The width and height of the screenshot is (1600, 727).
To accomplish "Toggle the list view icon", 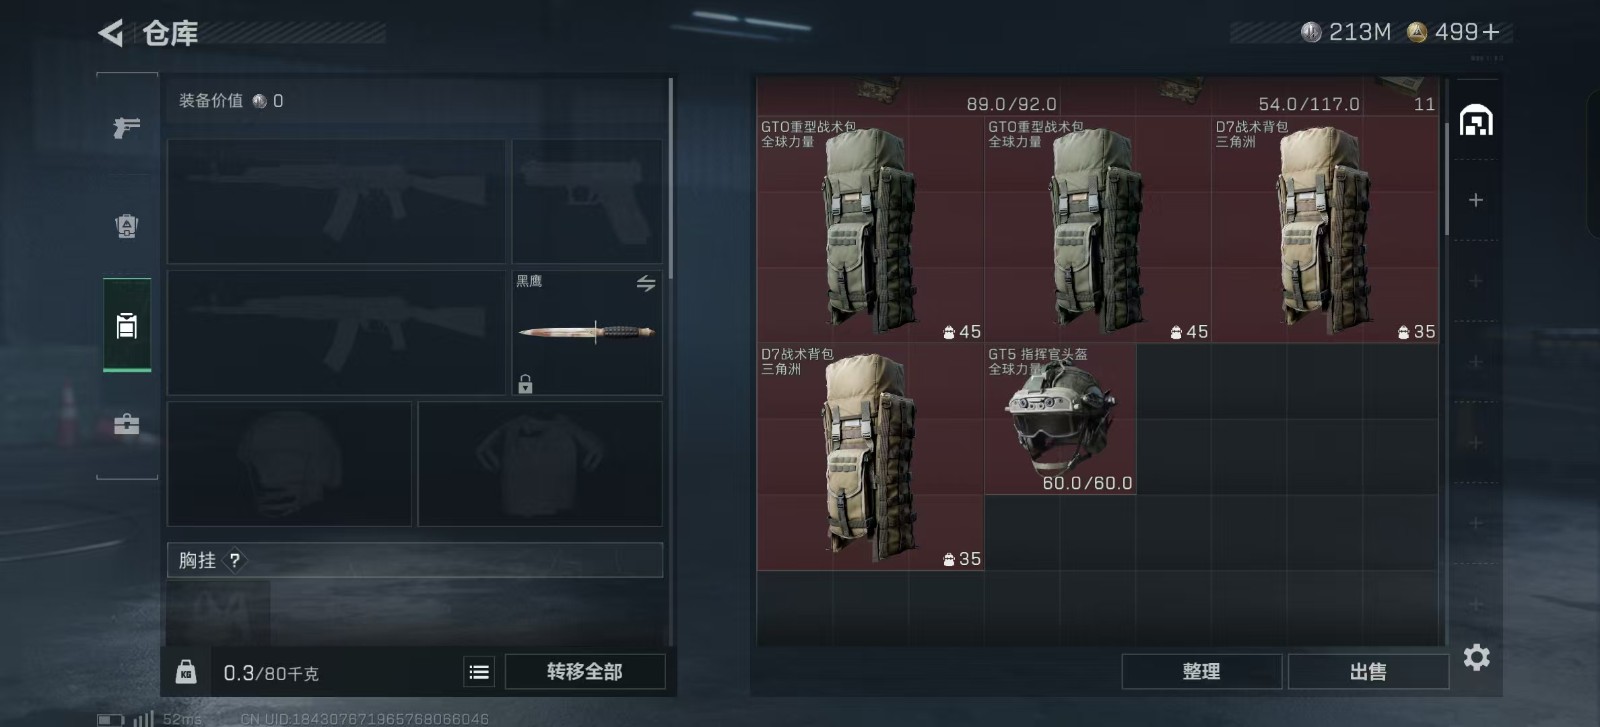I will [x=479, y=672].
